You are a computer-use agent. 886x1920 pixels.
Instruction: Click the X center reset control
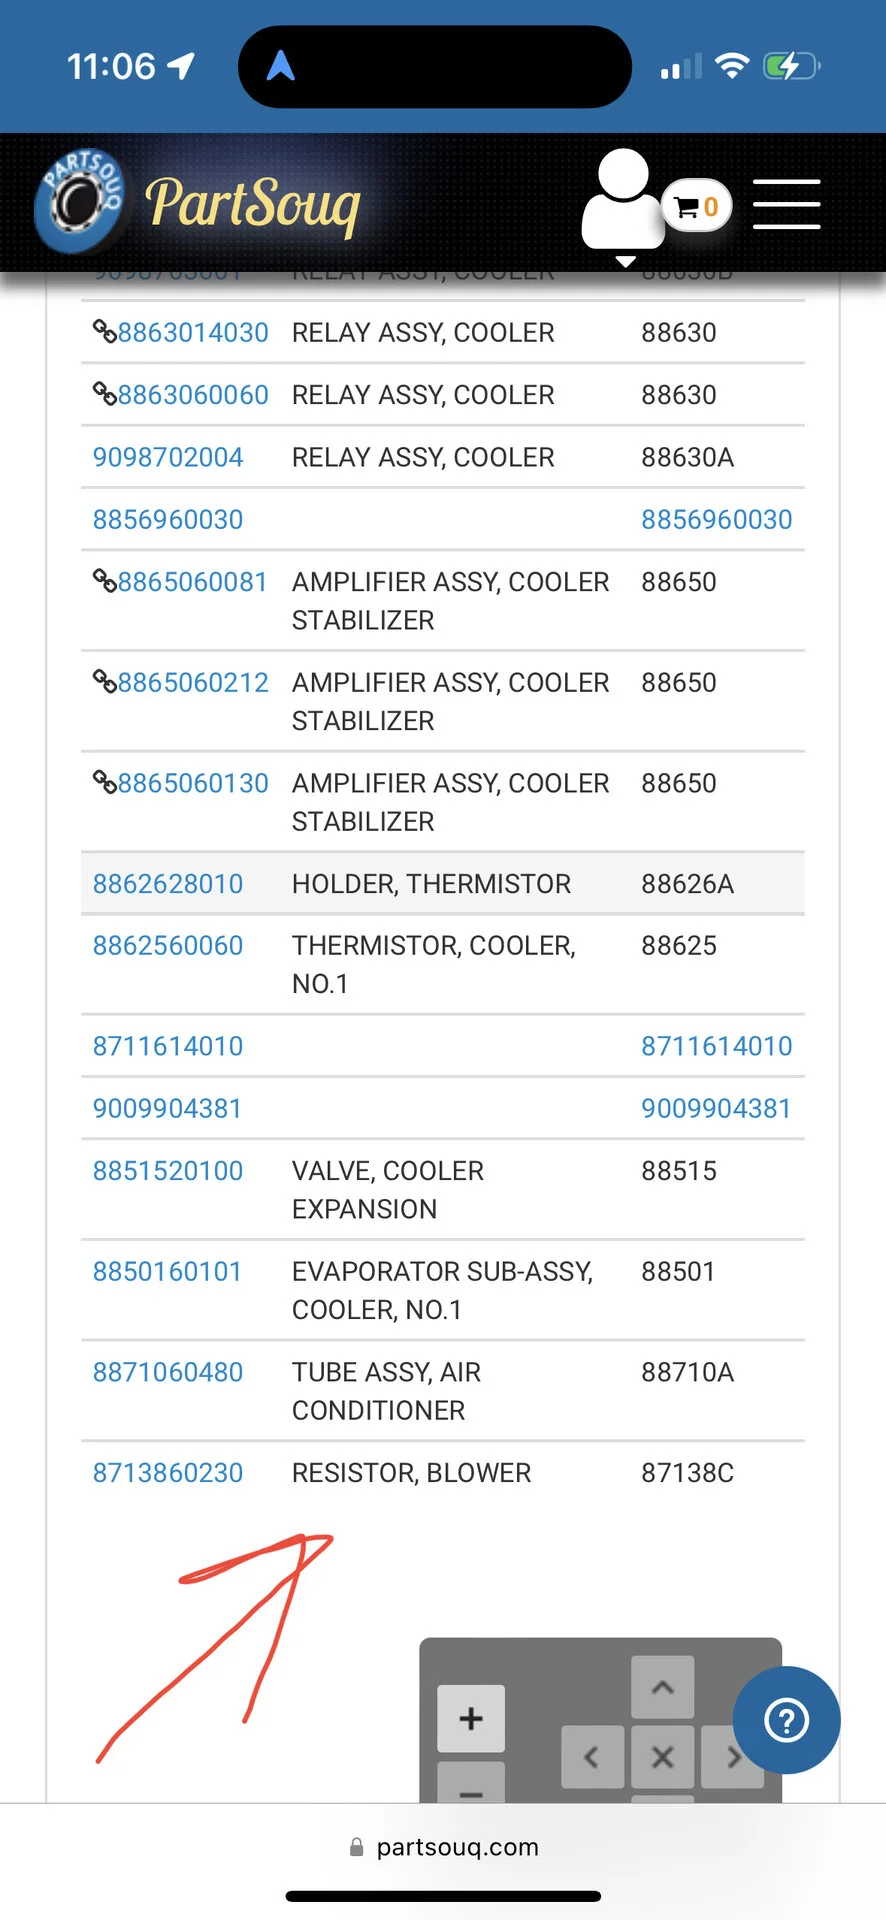point(662,1757)
